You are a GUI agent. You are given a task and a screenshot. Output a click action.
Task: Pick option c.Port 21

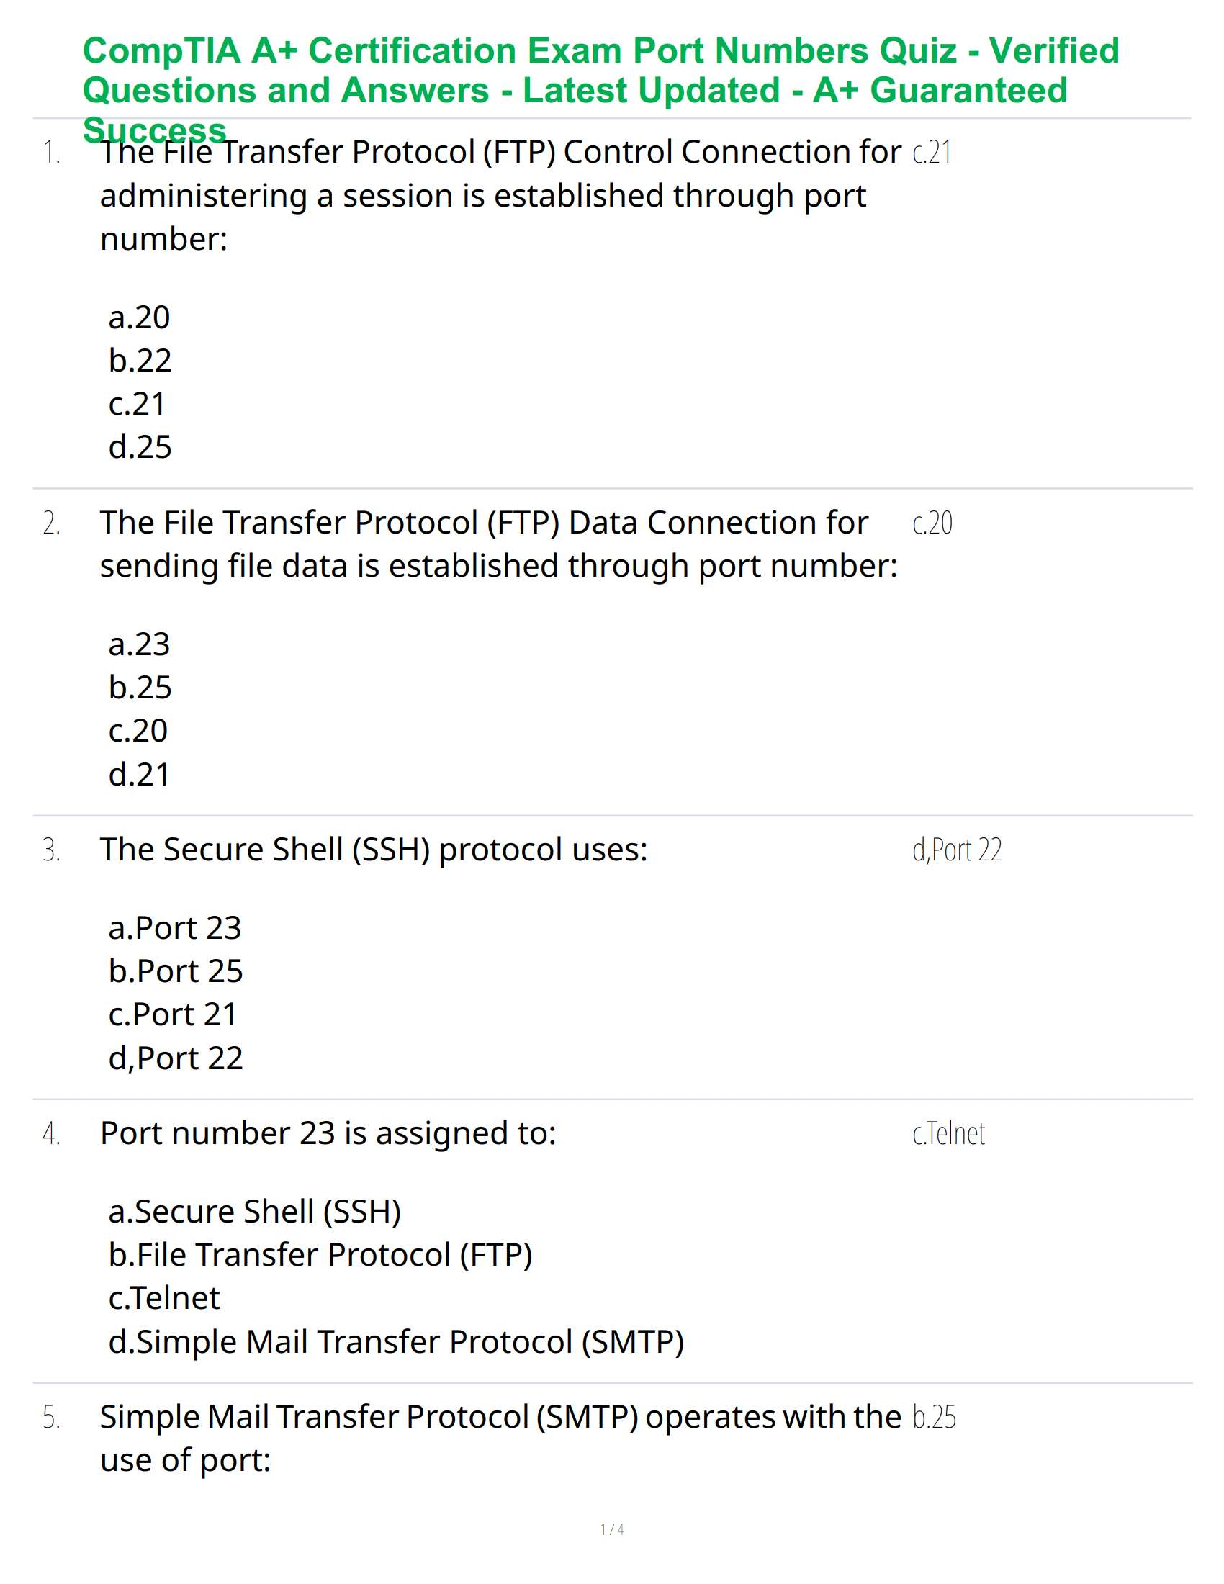click(173, 1014)
